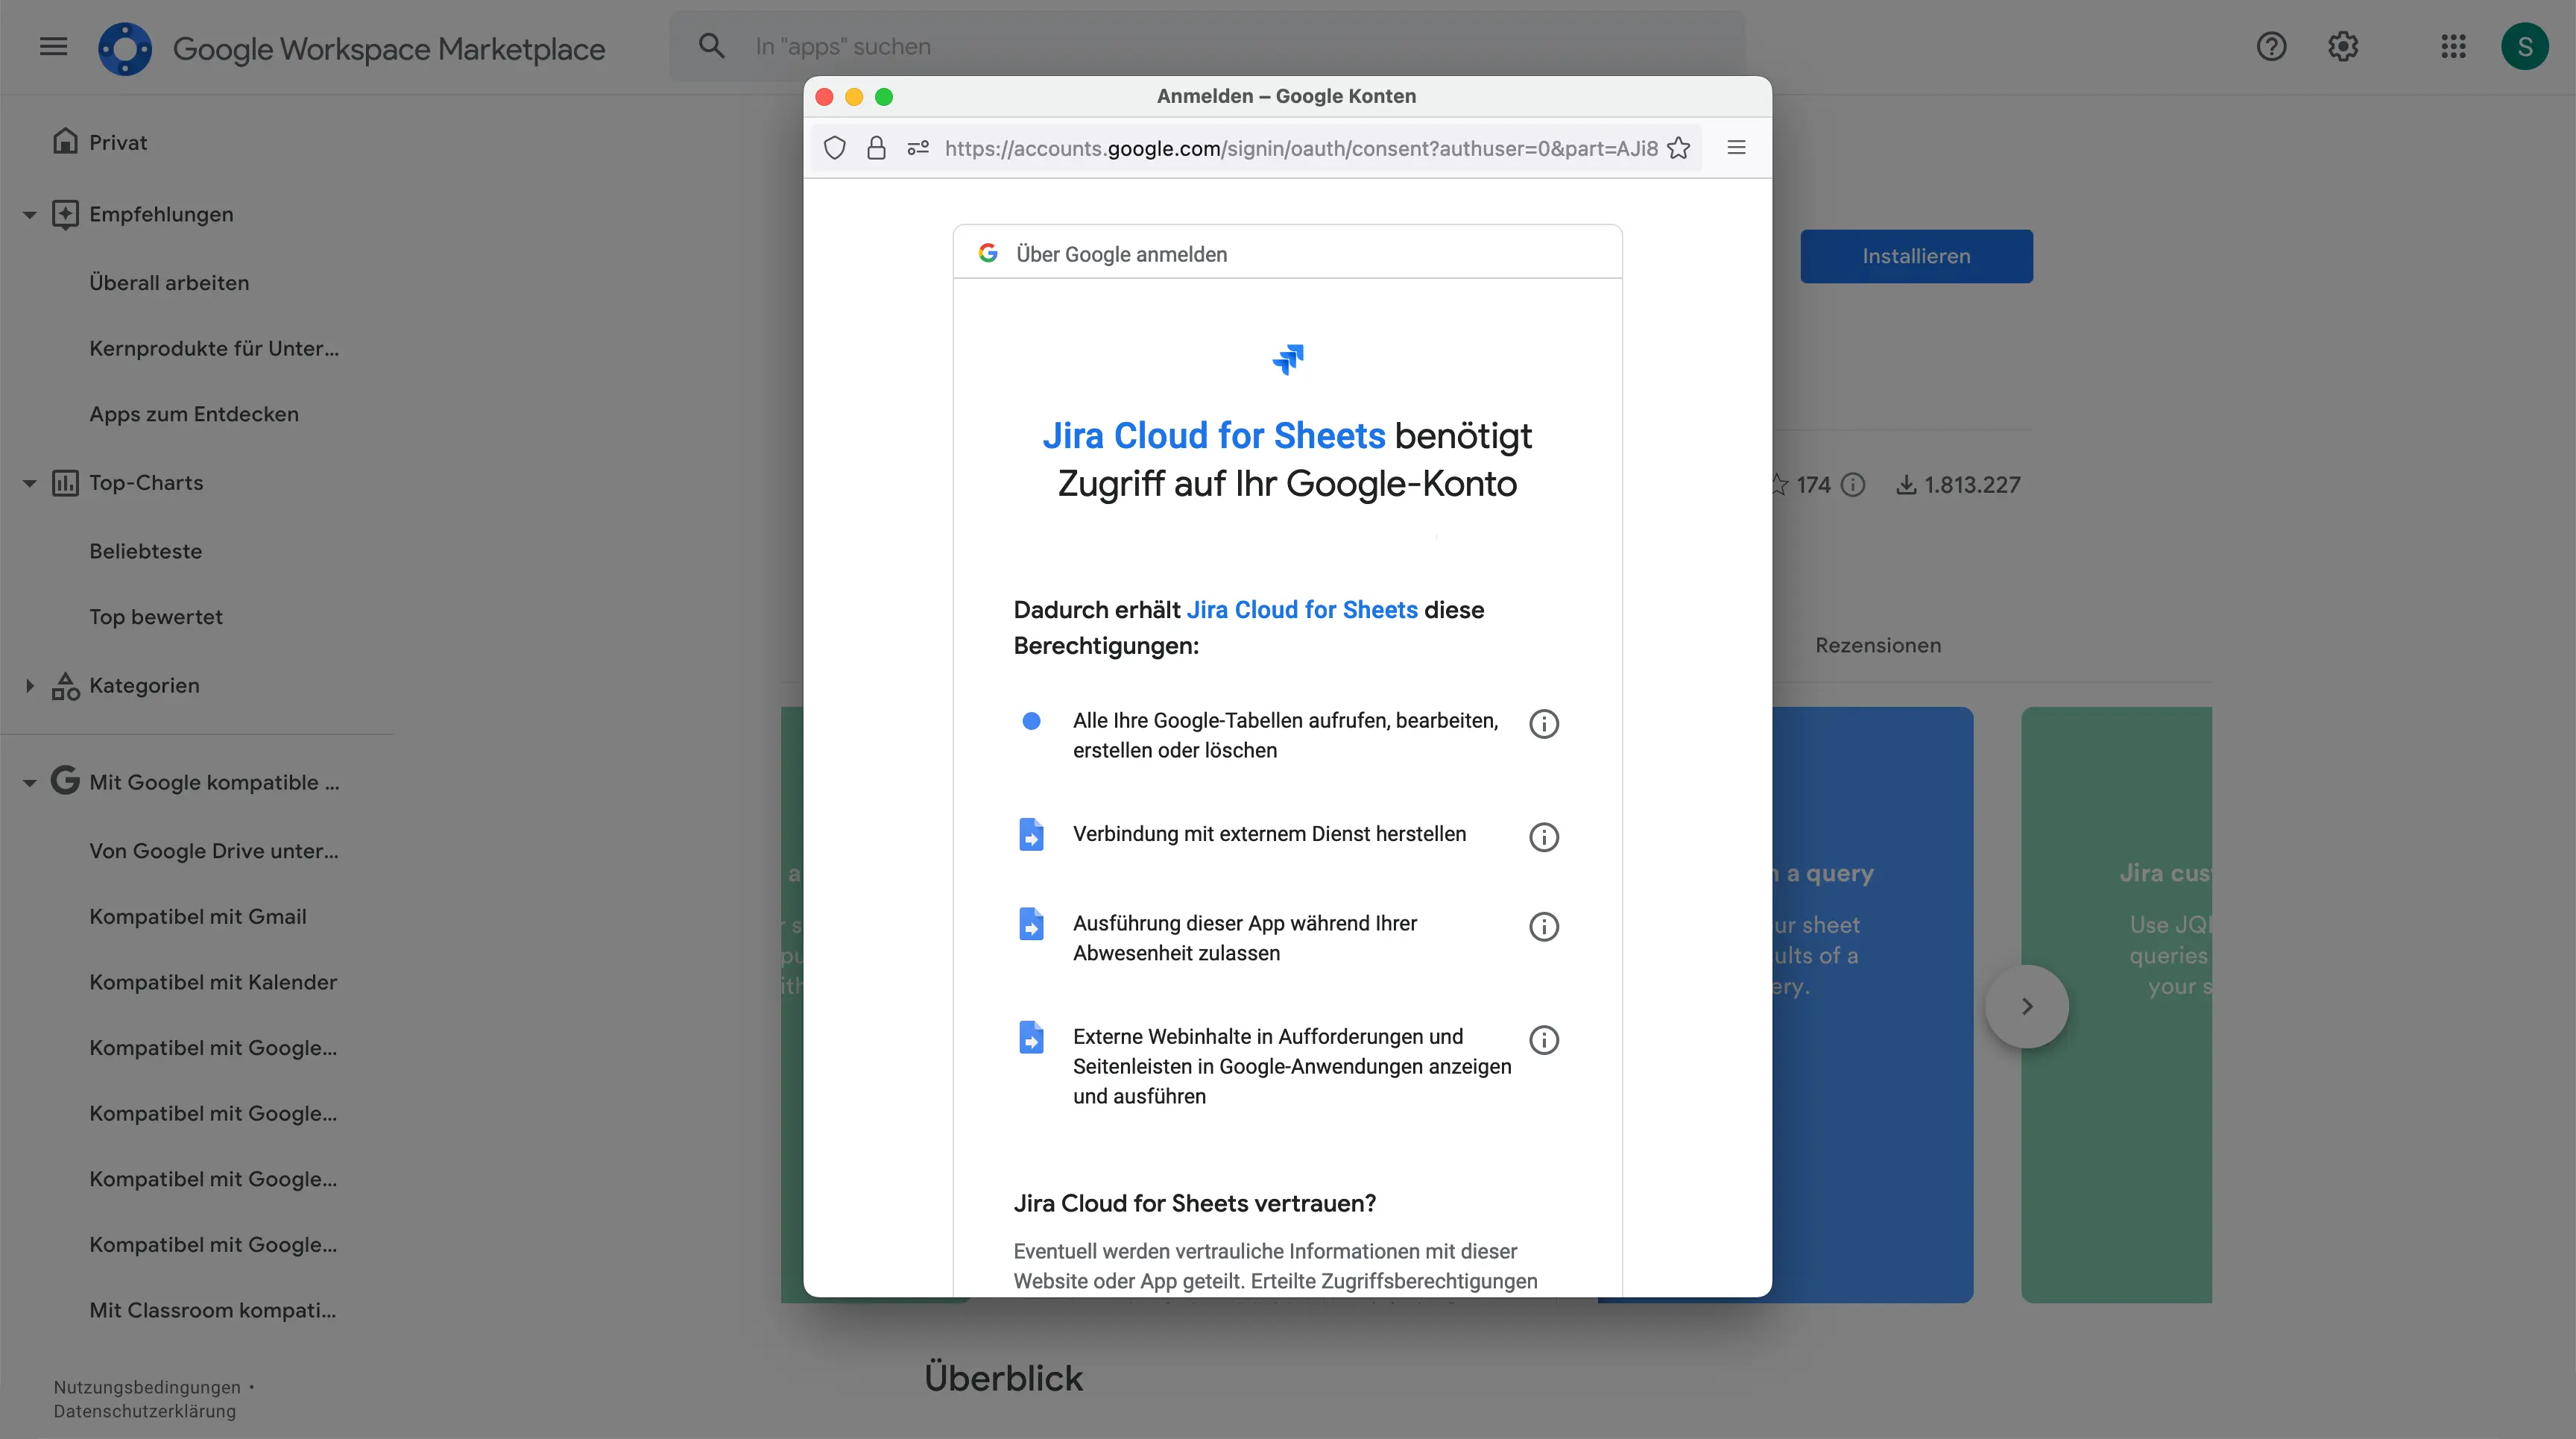Click the Privat home icon
The height and width of the screenshot is (1439, 2576).
click(65, 141)
